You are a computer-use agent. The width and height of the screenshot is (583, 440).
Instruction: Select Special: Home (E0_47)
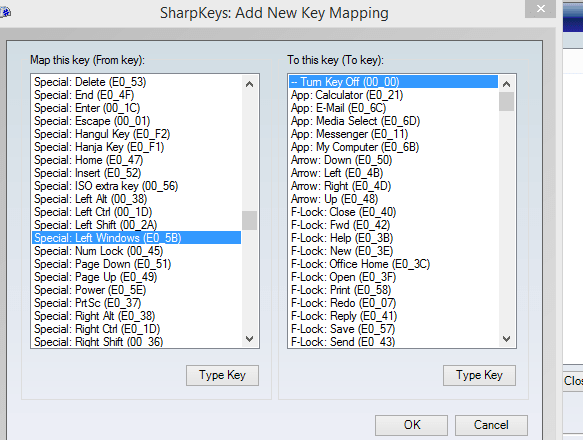pyautogui.click(x=136, y=160)
